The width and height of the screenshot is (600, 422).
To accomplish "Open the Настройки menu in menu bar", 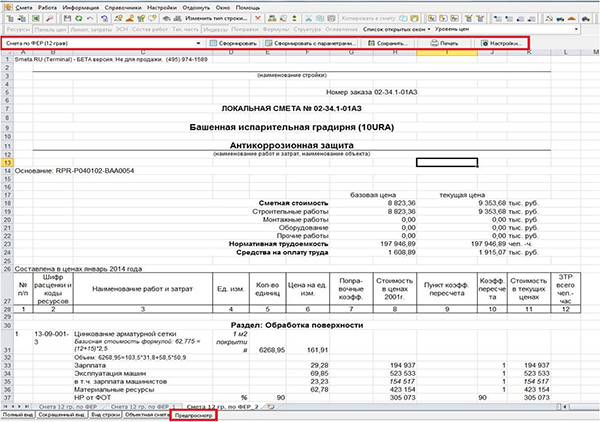I will (162, 7).
